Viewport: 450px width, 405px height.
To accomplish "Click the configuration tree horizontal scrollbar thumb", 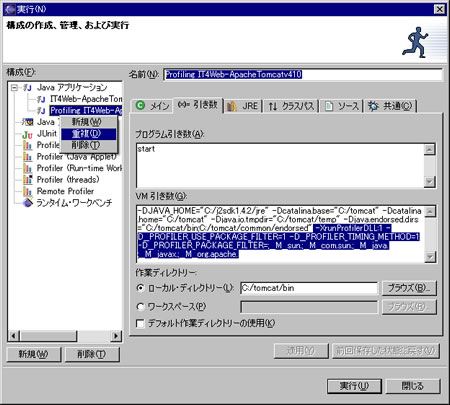I will (x=48, y=336).
